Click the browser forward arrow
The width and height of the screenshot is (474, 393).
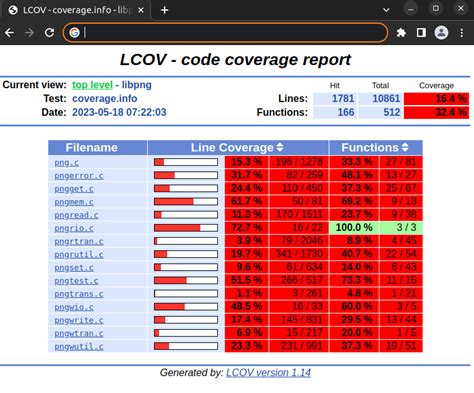click(29, 32)
